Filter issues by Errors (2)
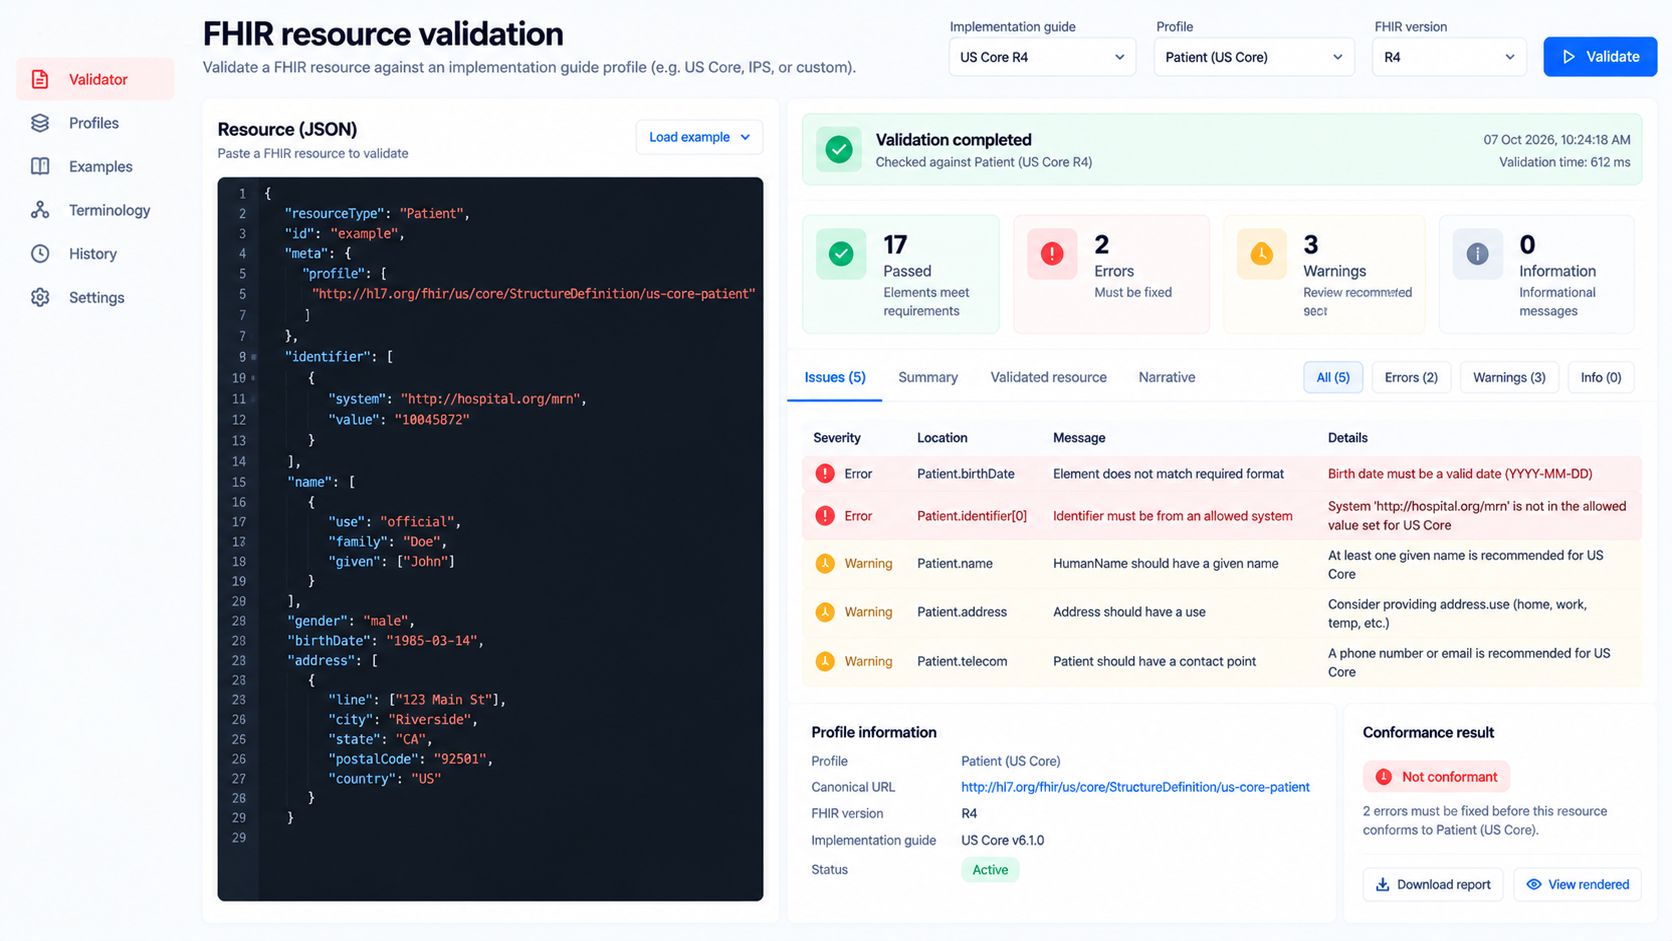 (1411, 377)
